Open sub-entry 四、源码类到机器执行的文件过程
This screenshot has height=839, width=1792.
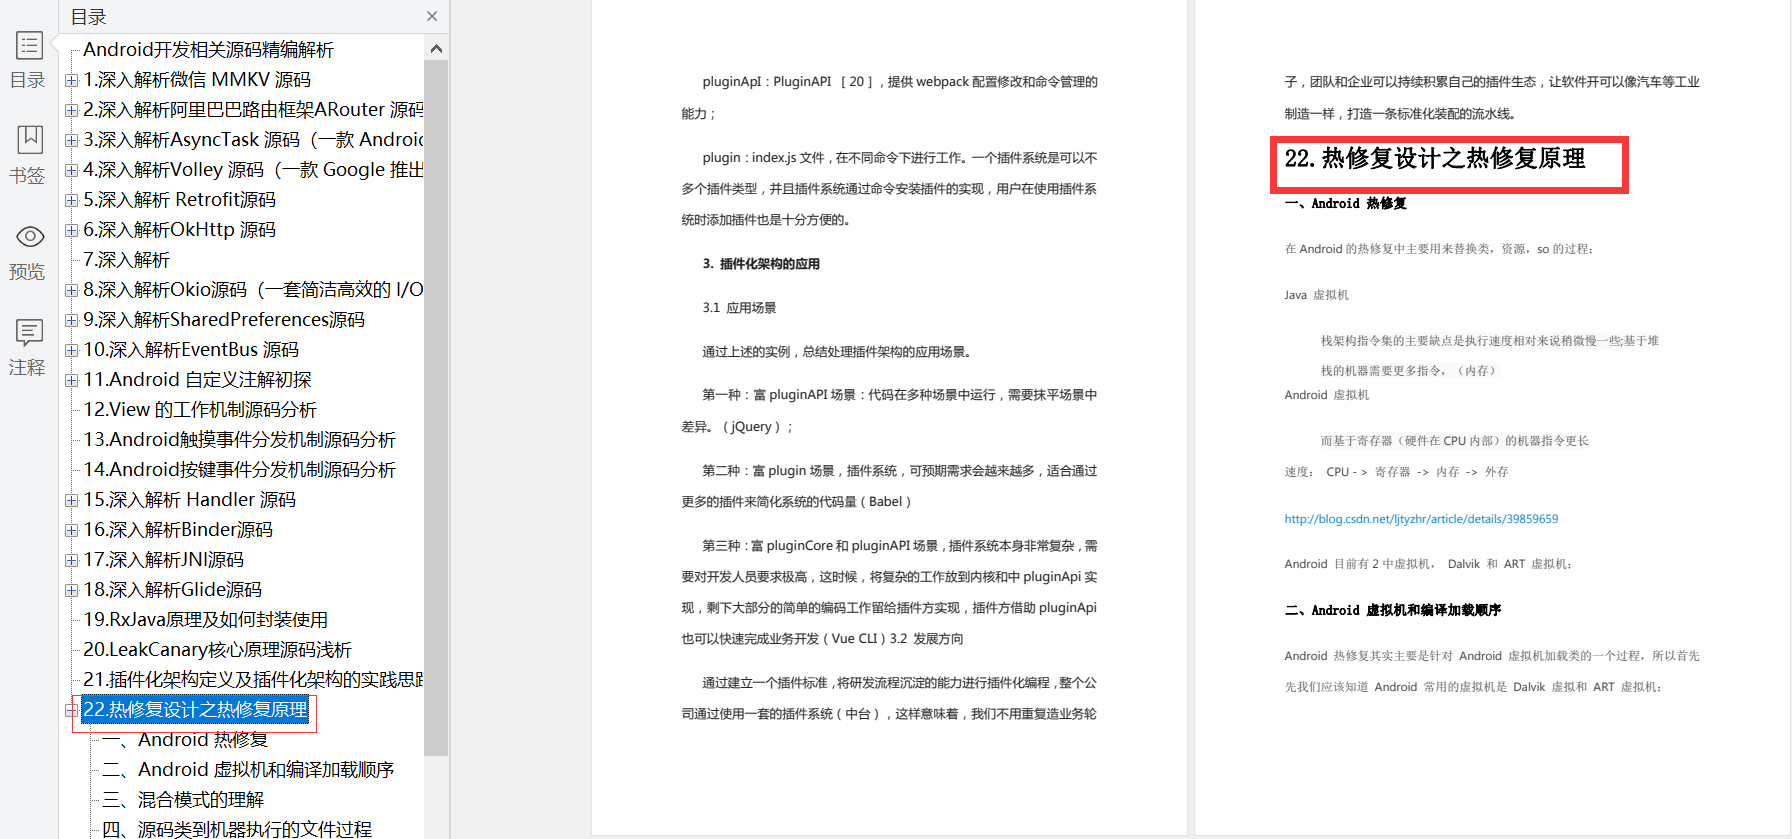coord(237,829)
